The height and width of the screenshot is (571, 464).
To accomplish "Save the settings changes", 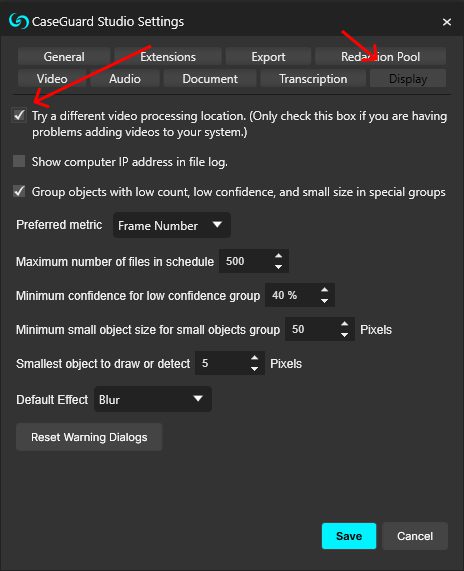I will [349, 536].
